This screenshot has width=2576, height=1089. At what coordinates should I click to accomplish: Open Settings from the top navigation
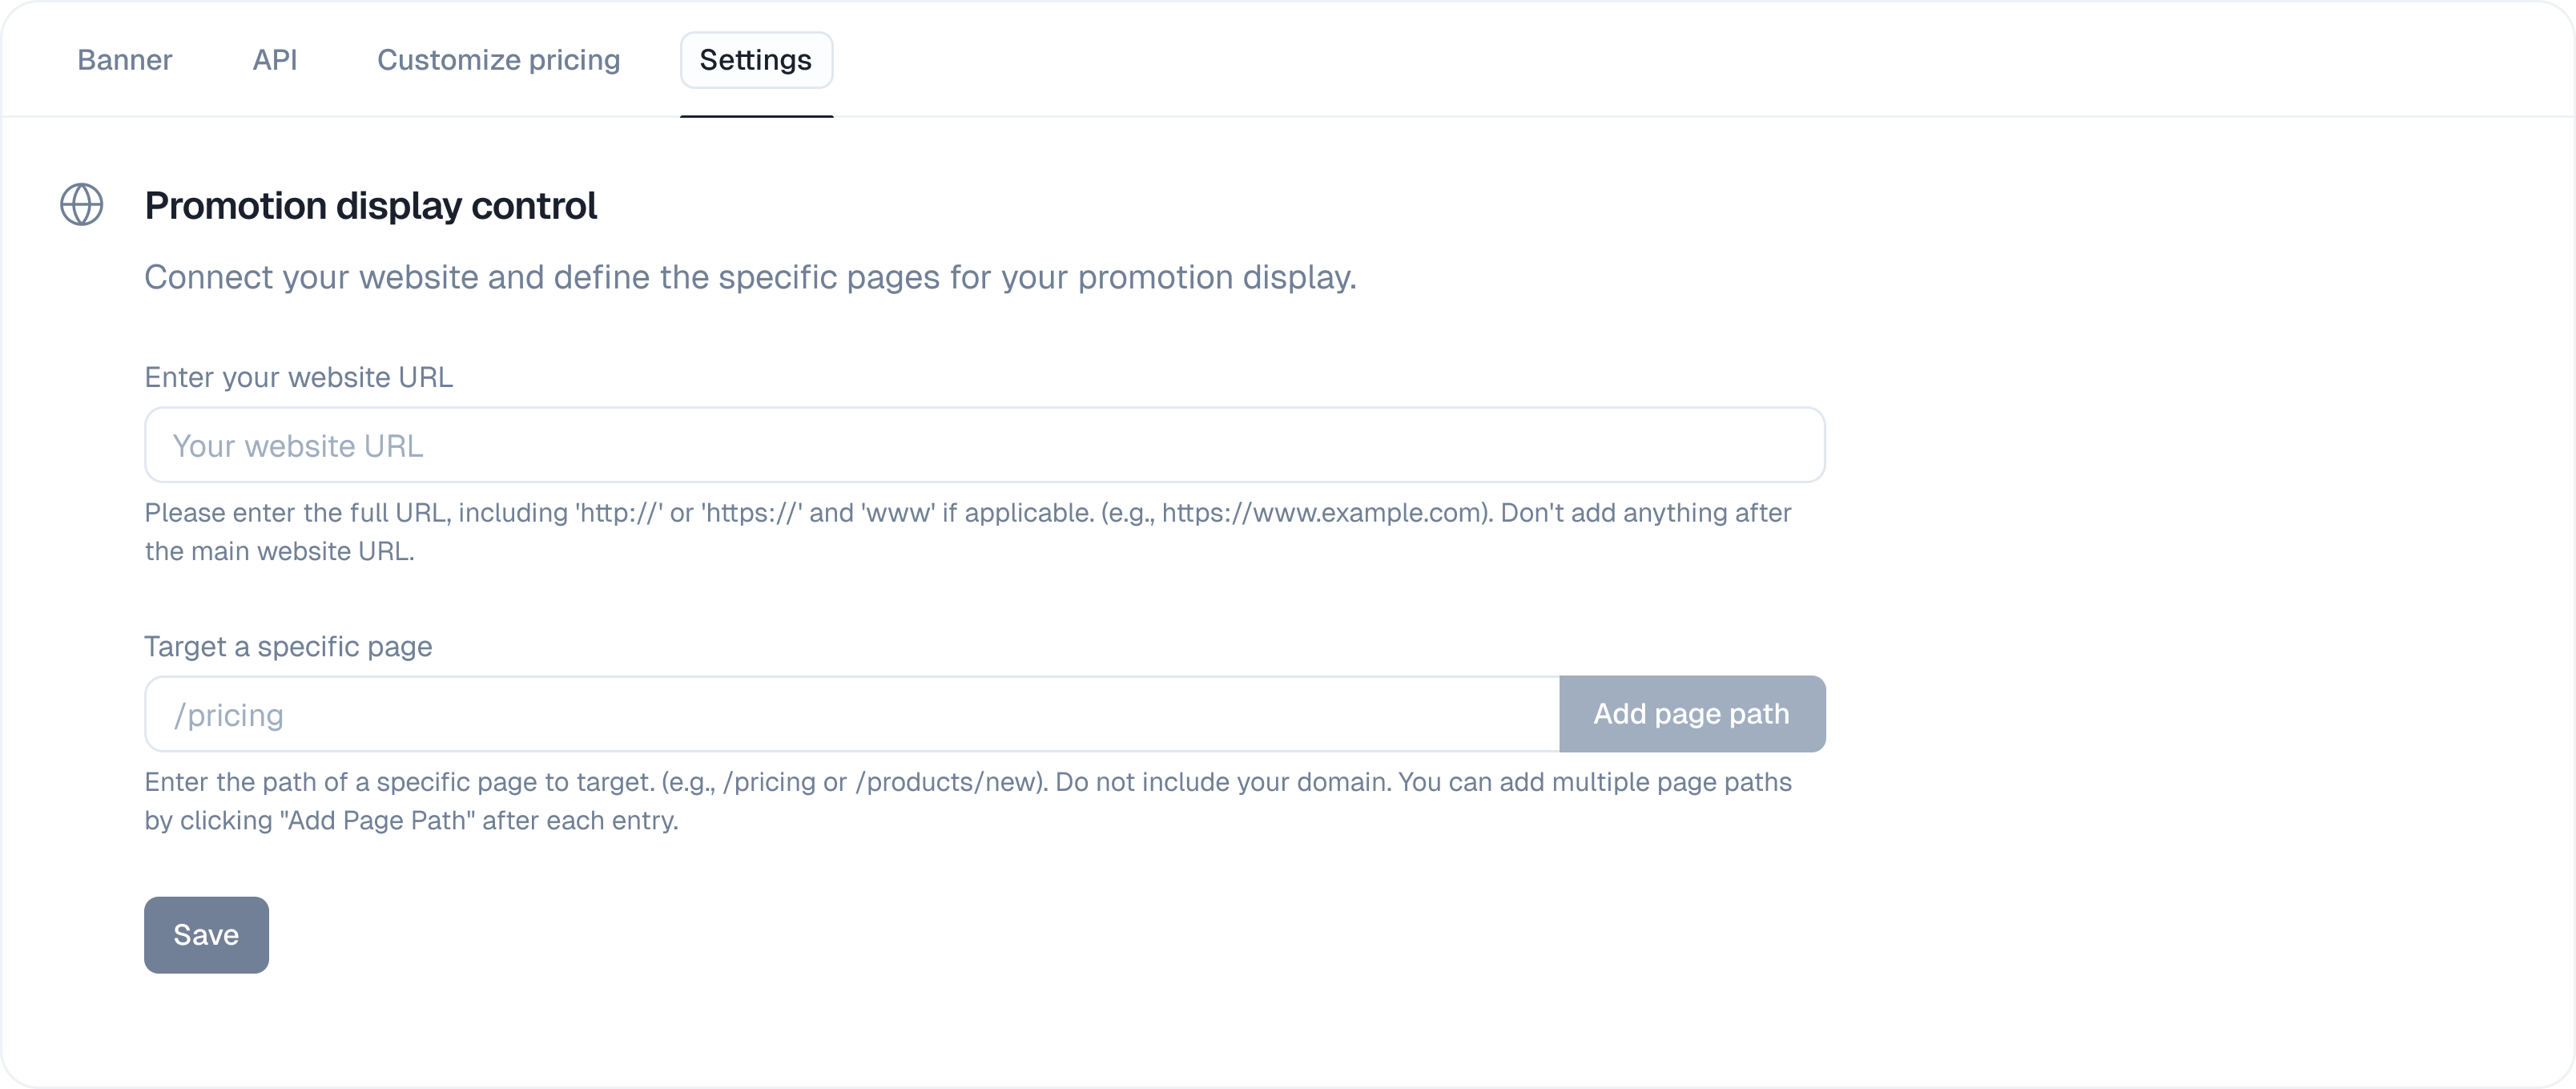coord(755,60)
